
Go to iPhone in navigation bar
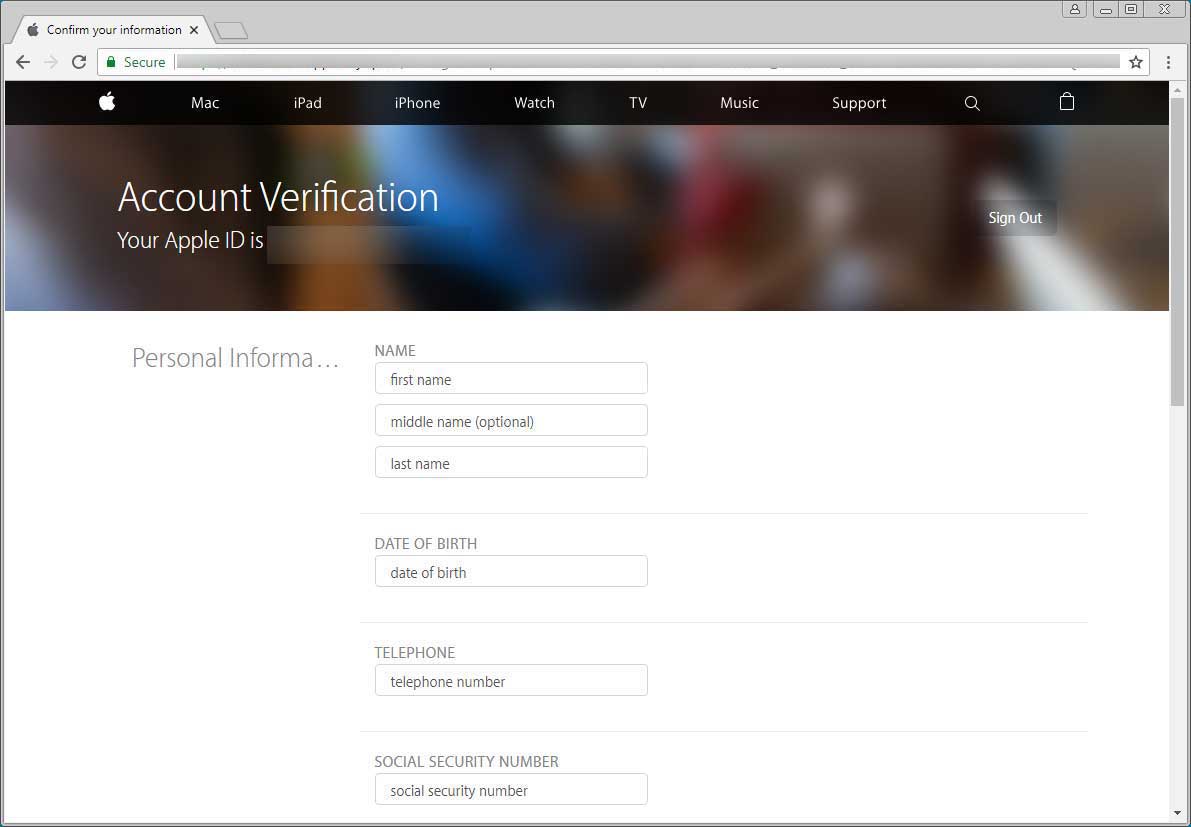[417, 103]
